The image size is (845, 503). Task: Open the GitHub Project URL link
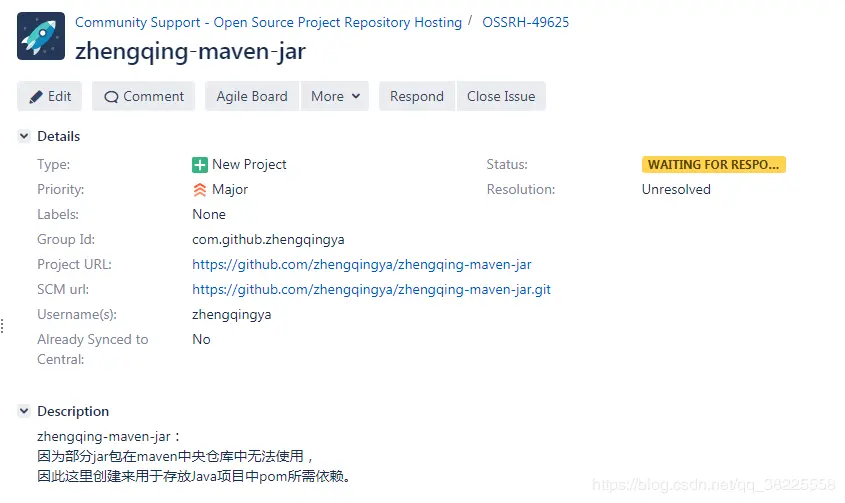[x=362, y=264]
